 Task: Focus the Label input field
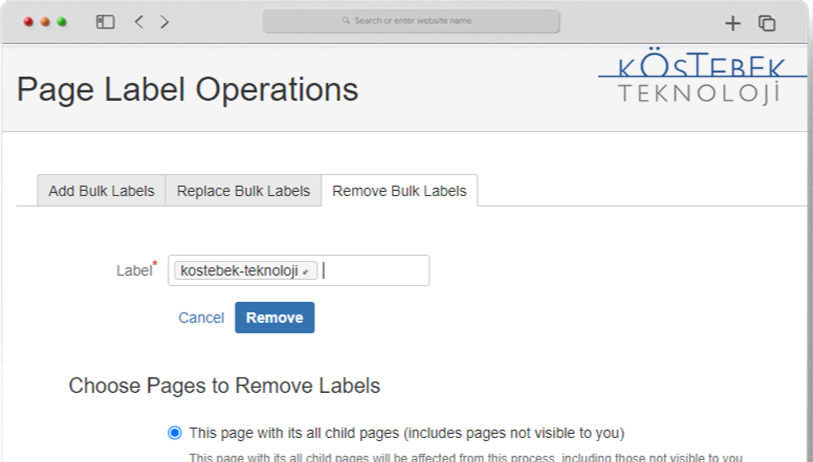tap(375, 270)
